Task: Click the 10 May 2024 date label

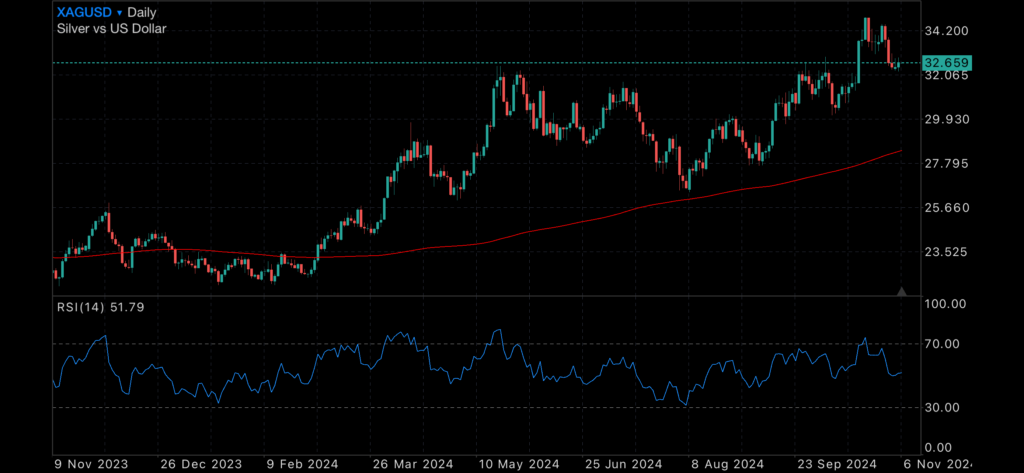Action: click(519, 465)
